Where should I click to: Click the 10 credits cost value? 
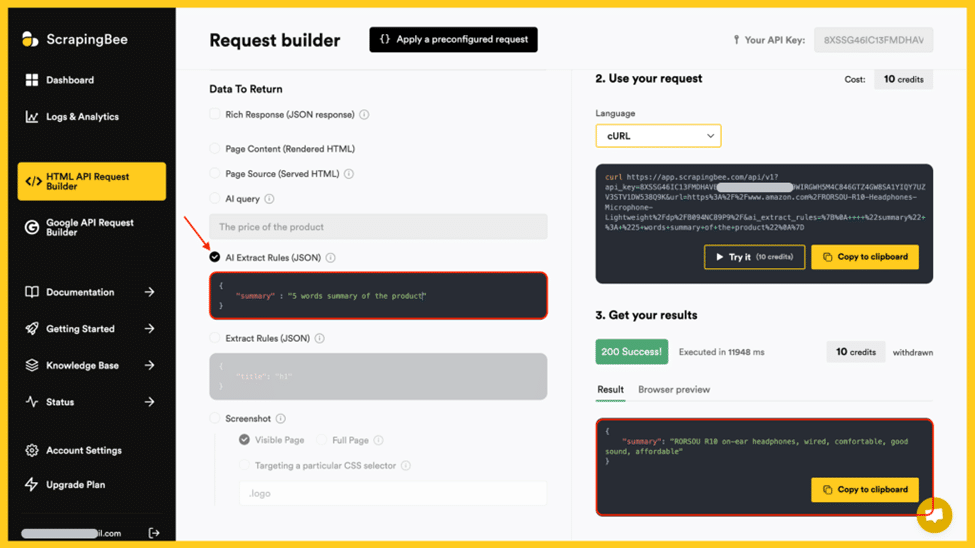pyautogui.click(x=903, y=79)
